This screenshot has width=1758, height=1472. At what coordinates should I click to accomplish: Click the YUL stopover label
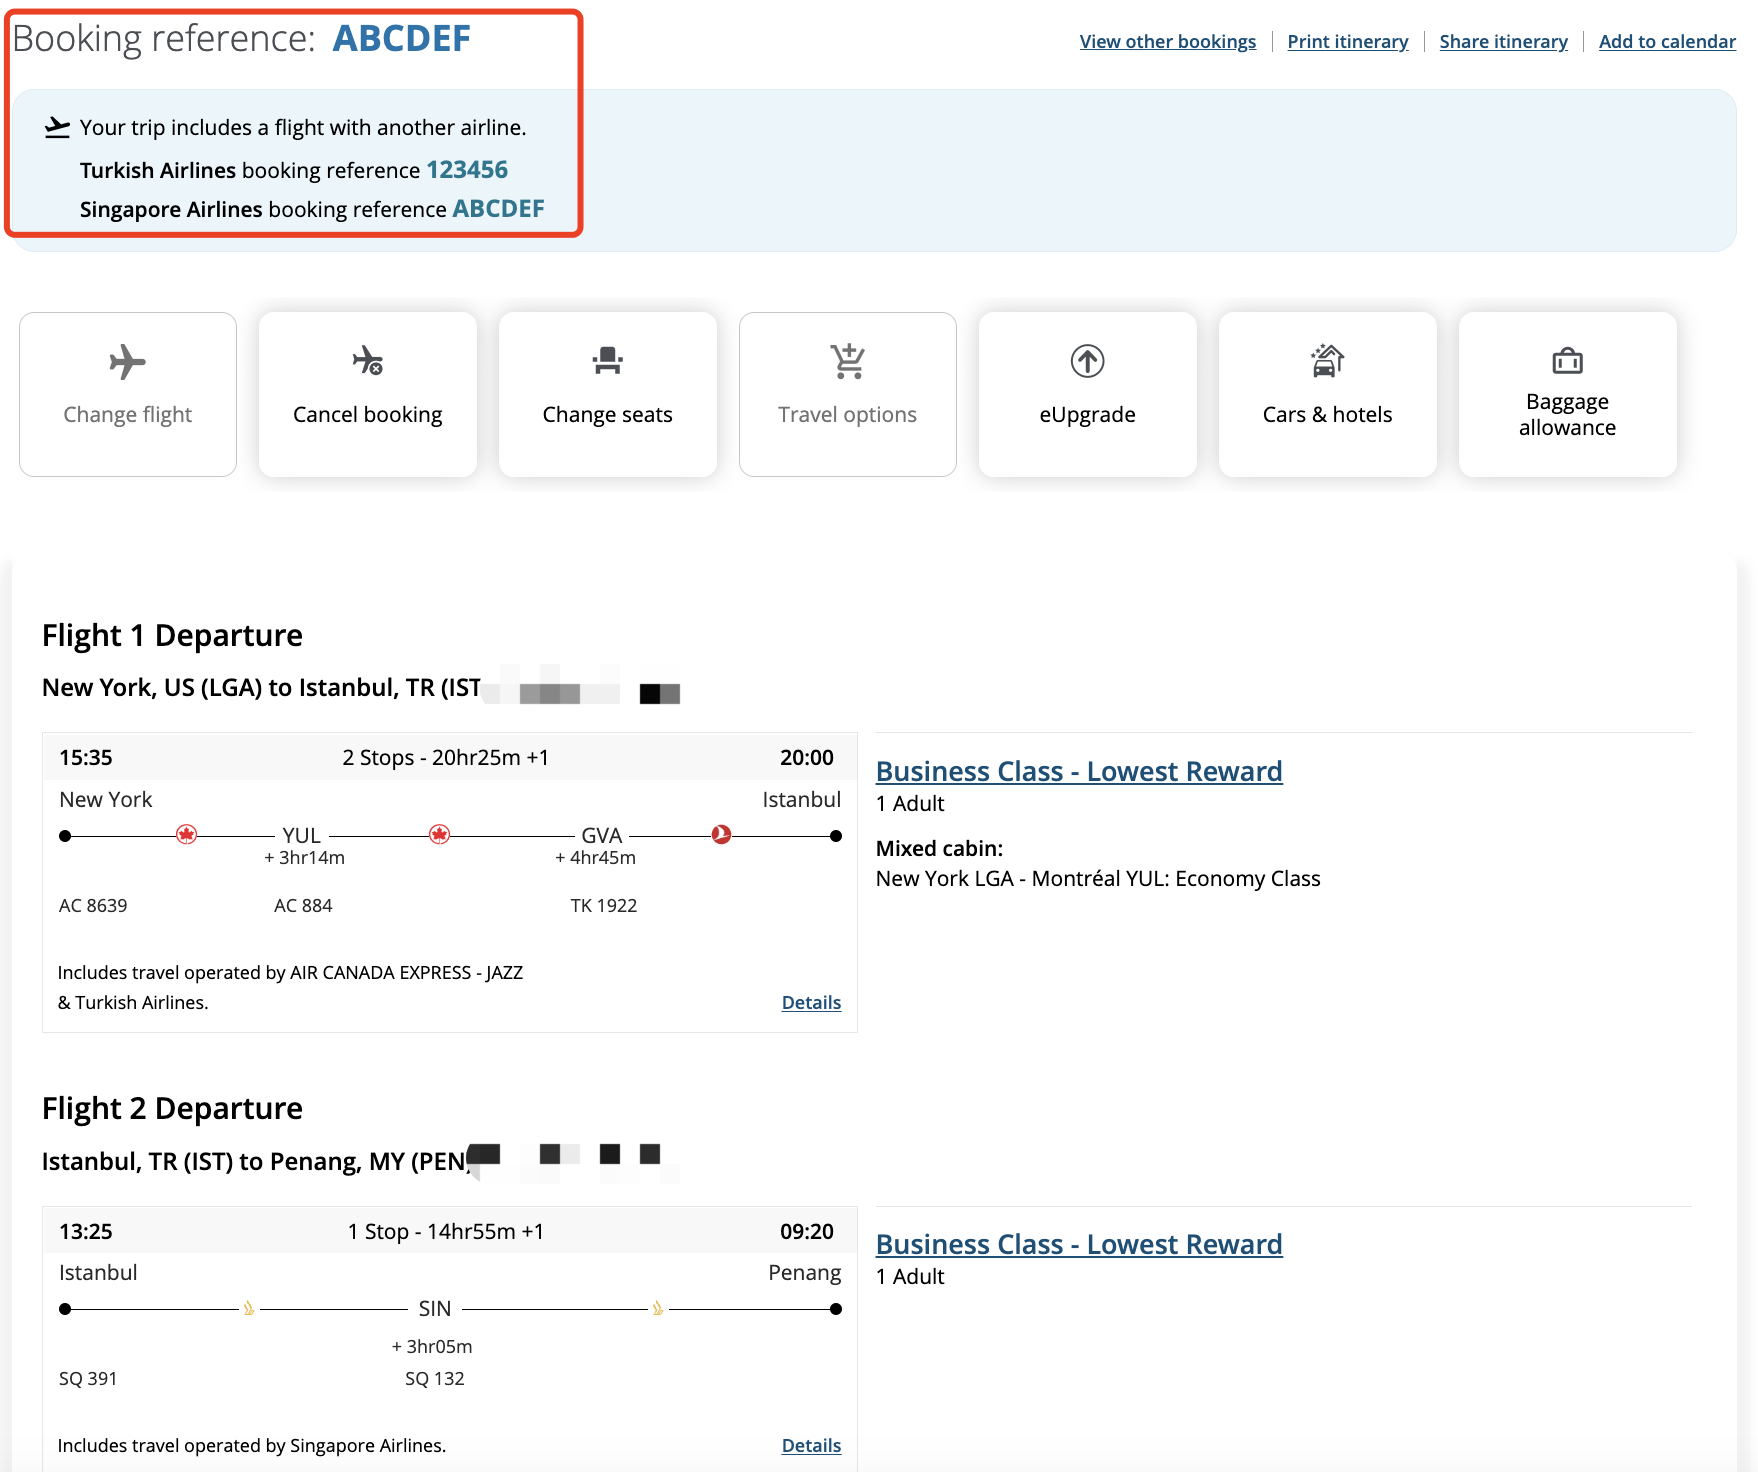301,835
